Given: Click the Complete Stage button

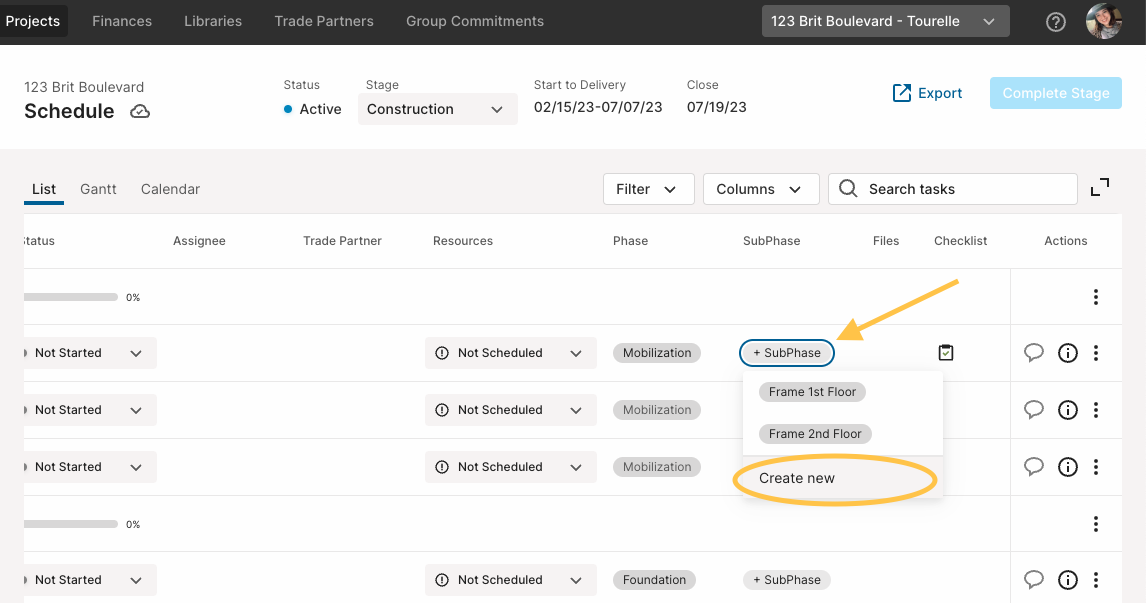Looking at the screenshot, I should point(1055,93).
